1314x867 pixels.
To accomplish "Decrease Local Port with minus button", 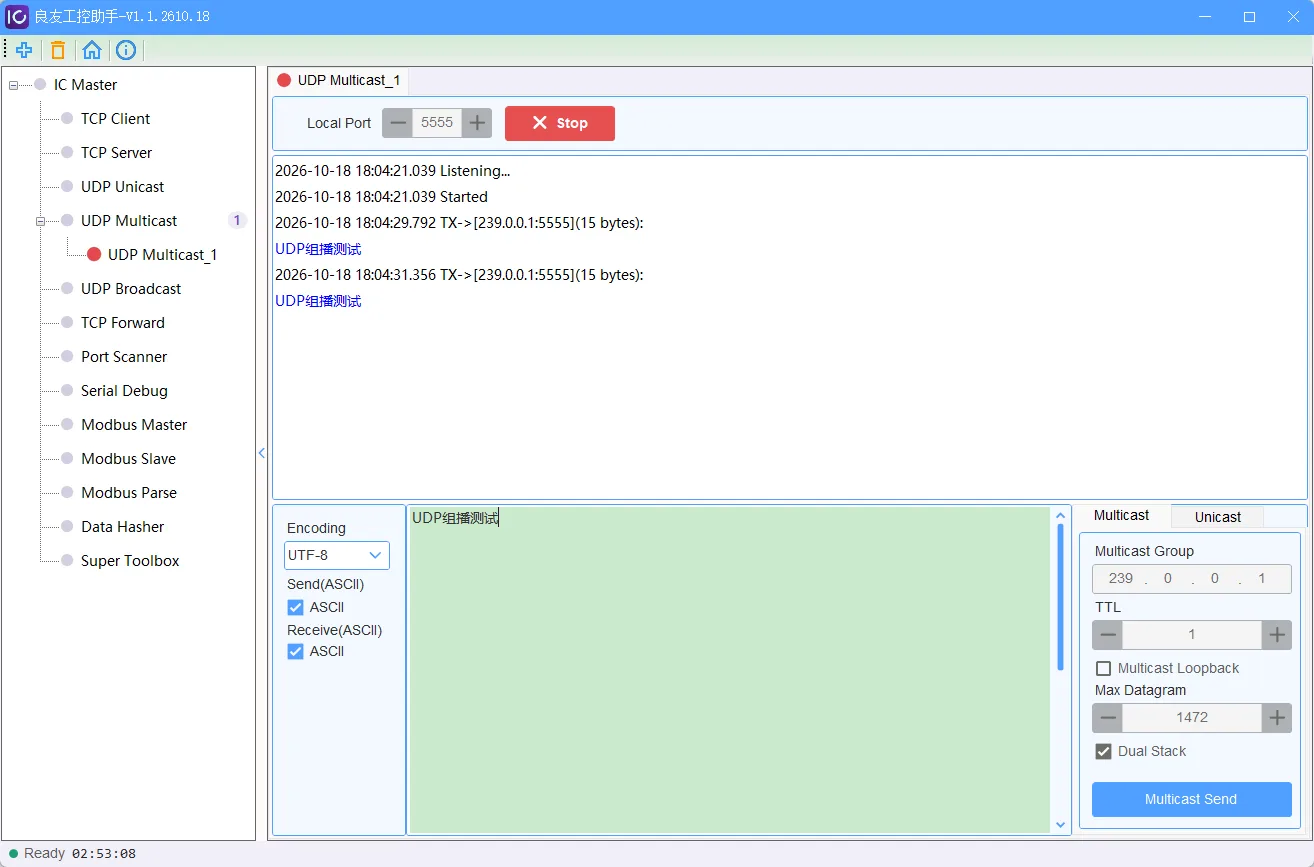I will click(x=397, y=123).
